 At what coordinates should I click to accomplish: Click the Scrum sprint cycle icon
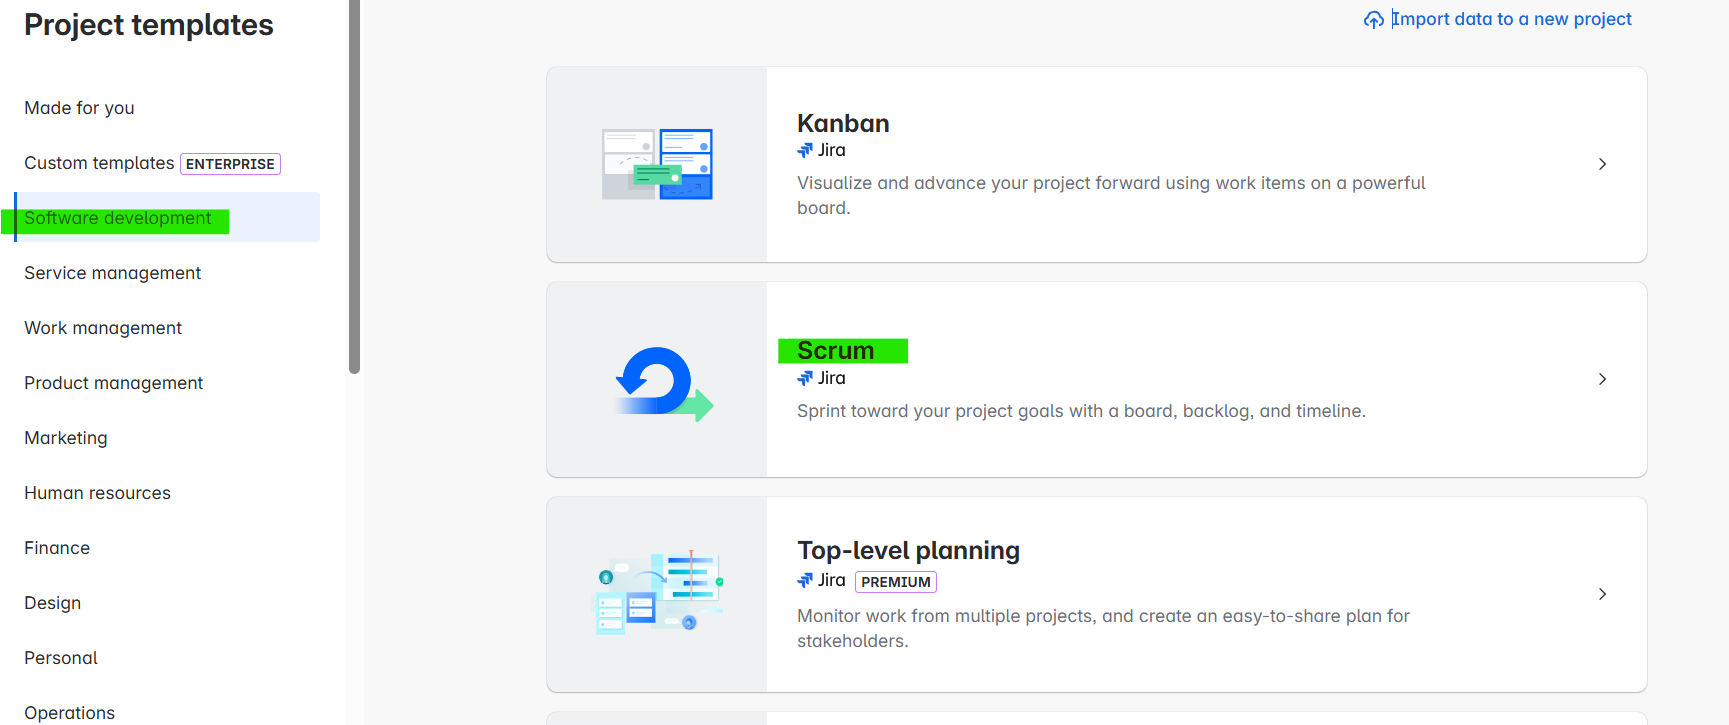(661, 382)
